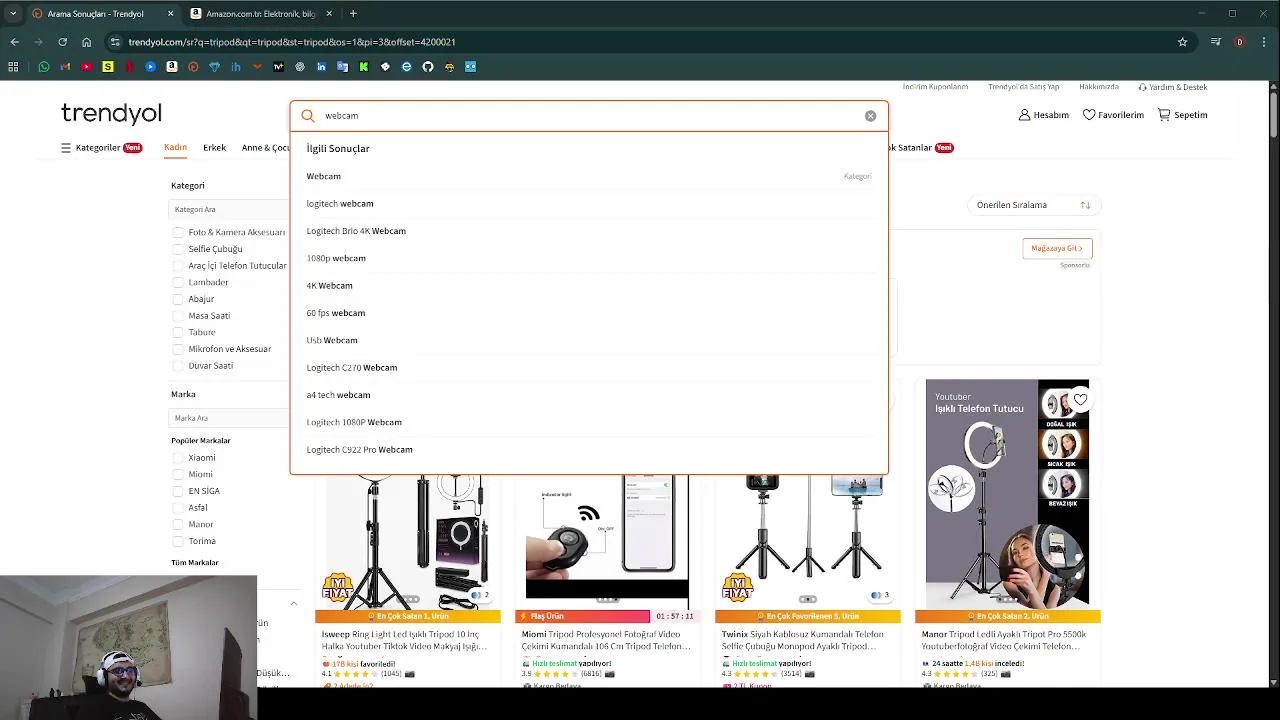Open the GitHub bookmark icon

[428, 67]
